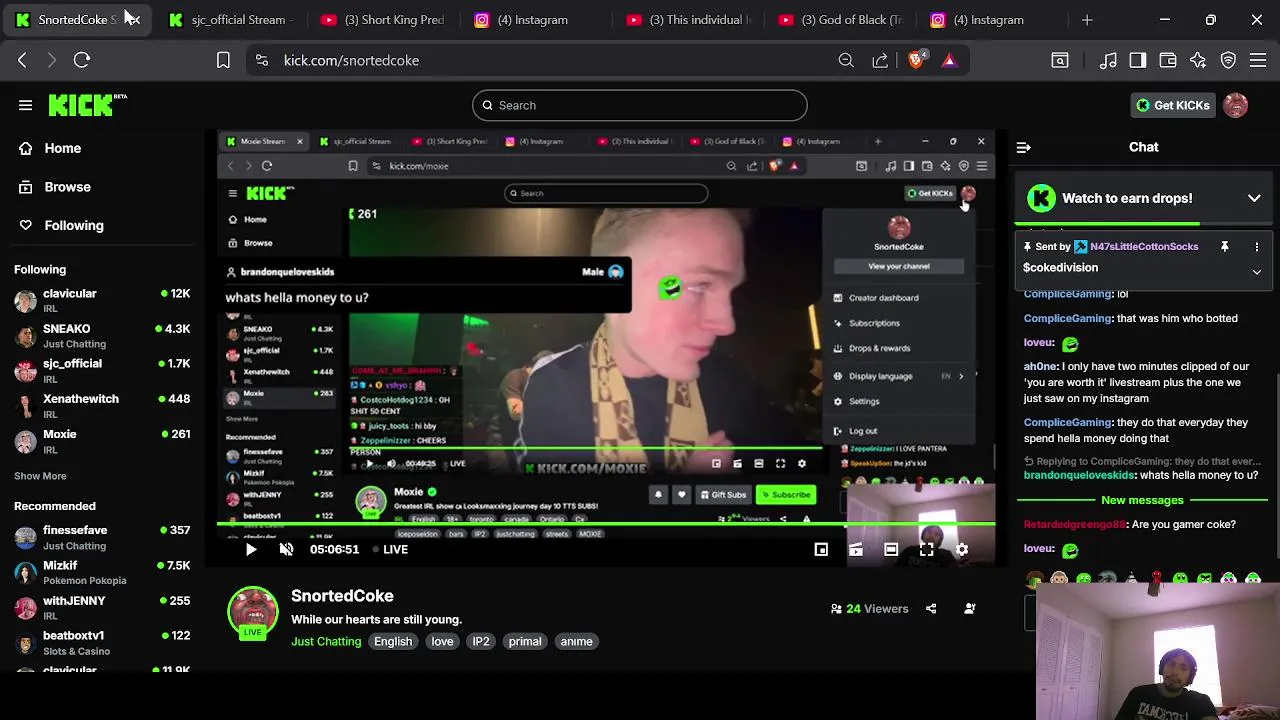Toggle the browser sidebar panel
Screen dimensions: 1280x720
tap(1138, 60)
